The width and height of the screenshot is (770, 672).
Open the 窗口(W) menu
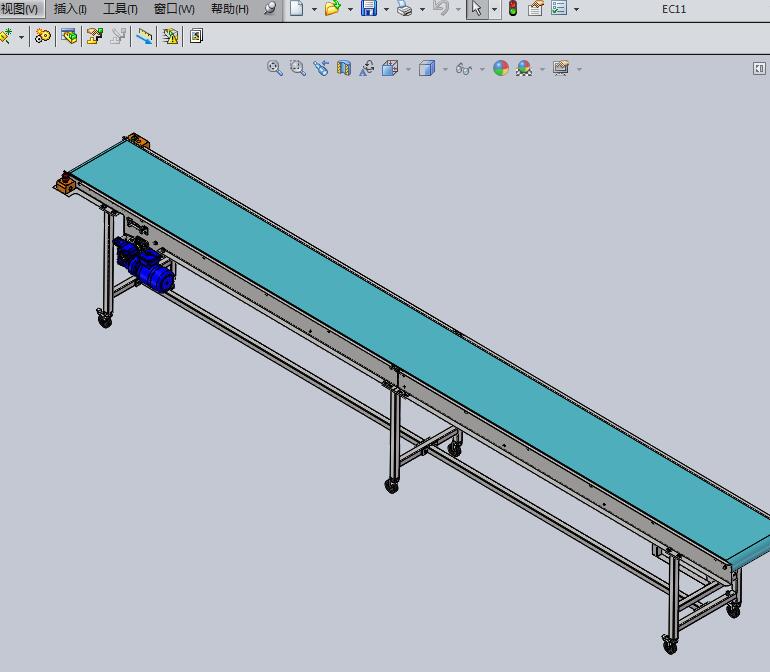[174, 9]
